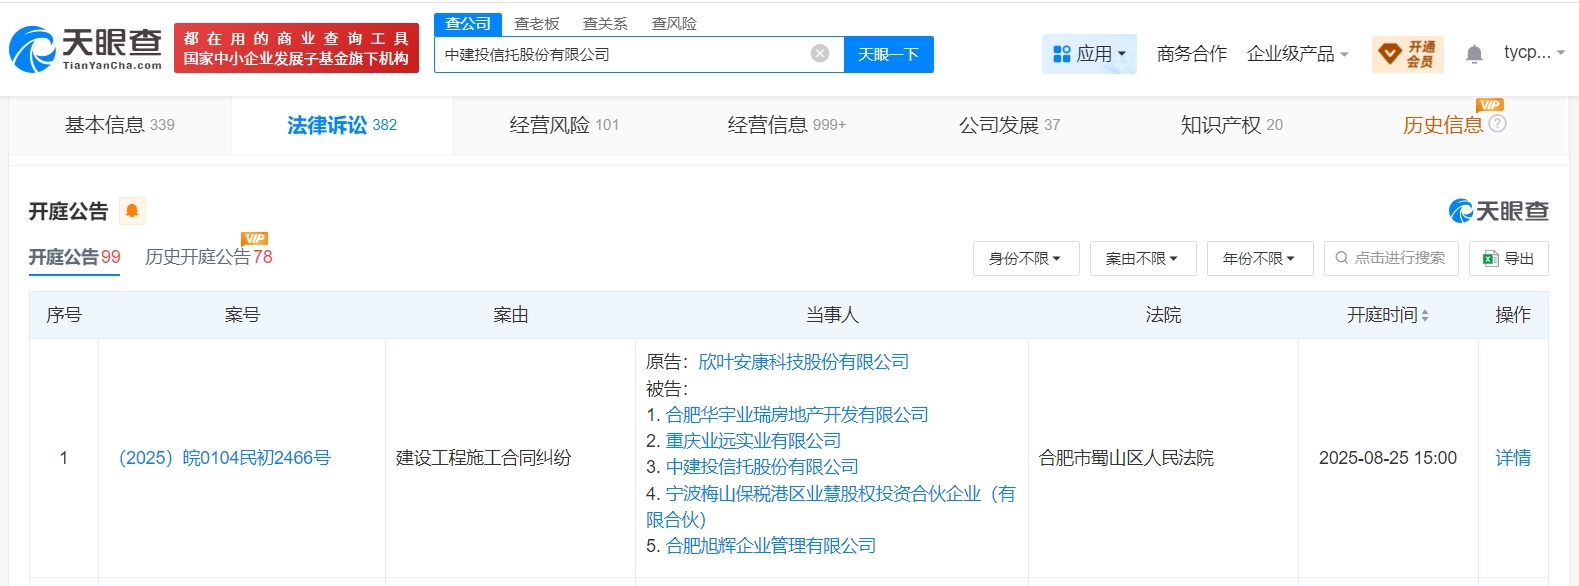Image resolution: width=1579 pixels, height=586 pixels.
Task: Click the 操作 column header
Action: [x=1513, y=315]
